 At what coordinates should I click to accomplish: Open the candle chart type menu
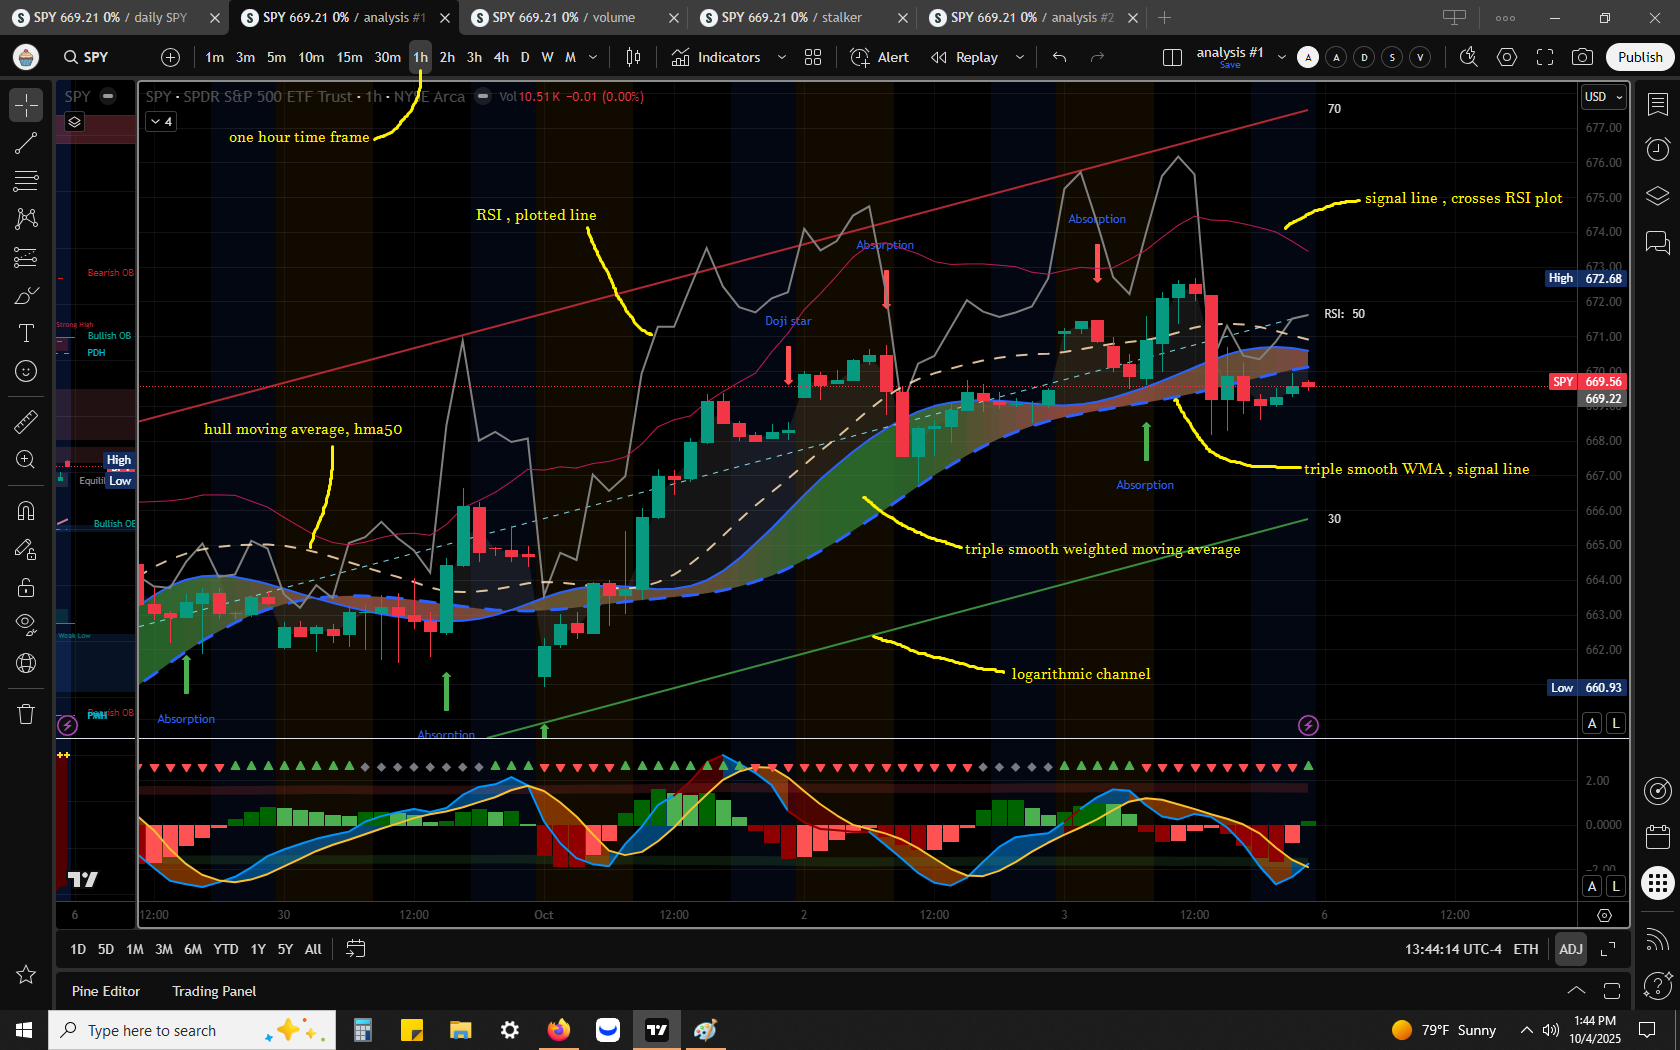[x=633, y=57]
